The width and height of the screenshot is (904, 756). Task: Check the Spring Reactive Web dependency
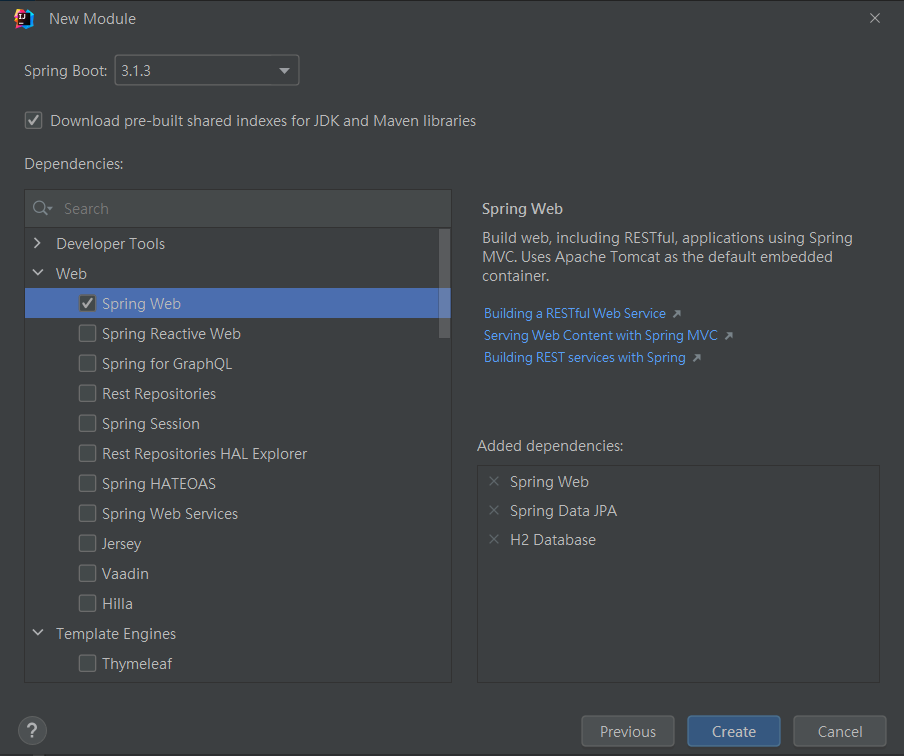point(87,333)
